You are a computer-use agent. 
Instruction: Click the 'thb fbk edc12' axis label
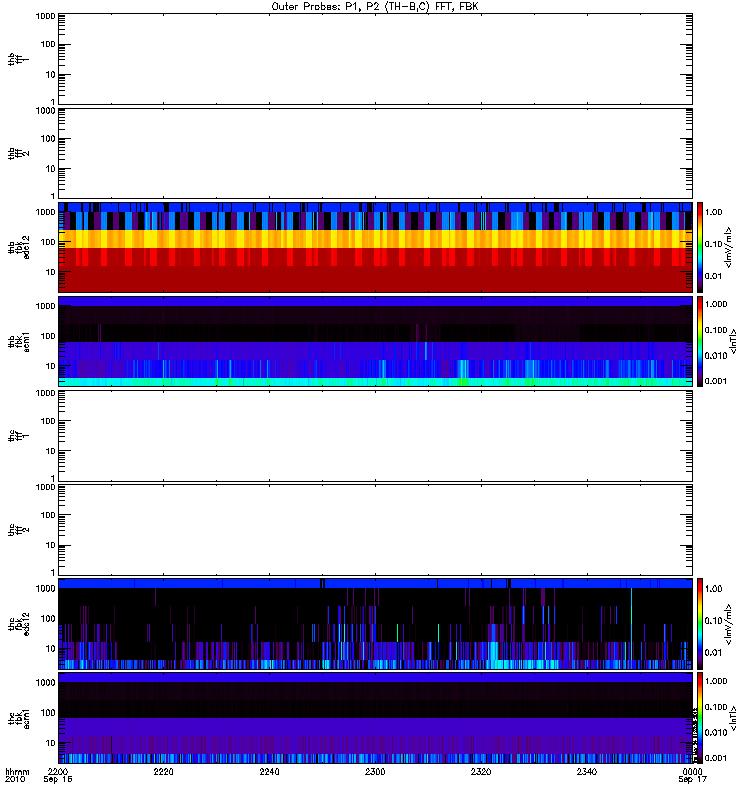pos(18,247)
